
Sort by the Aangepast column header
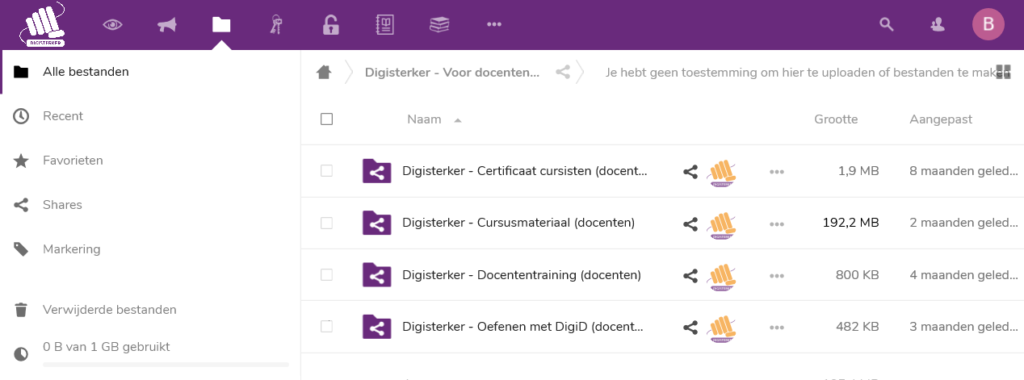click(x=941, y=119)
